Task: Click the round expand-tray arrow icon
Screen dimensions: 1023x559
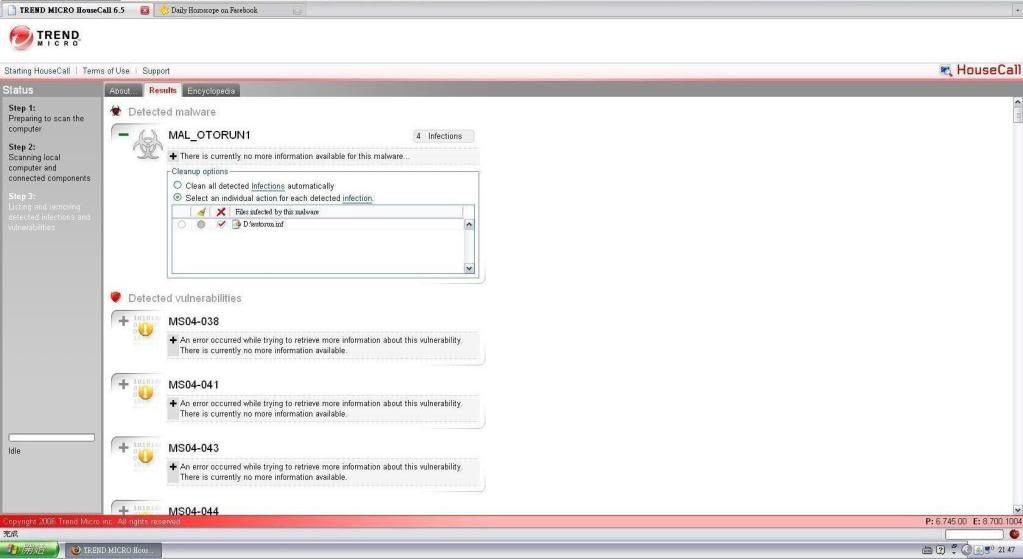Action: (966, 550)
